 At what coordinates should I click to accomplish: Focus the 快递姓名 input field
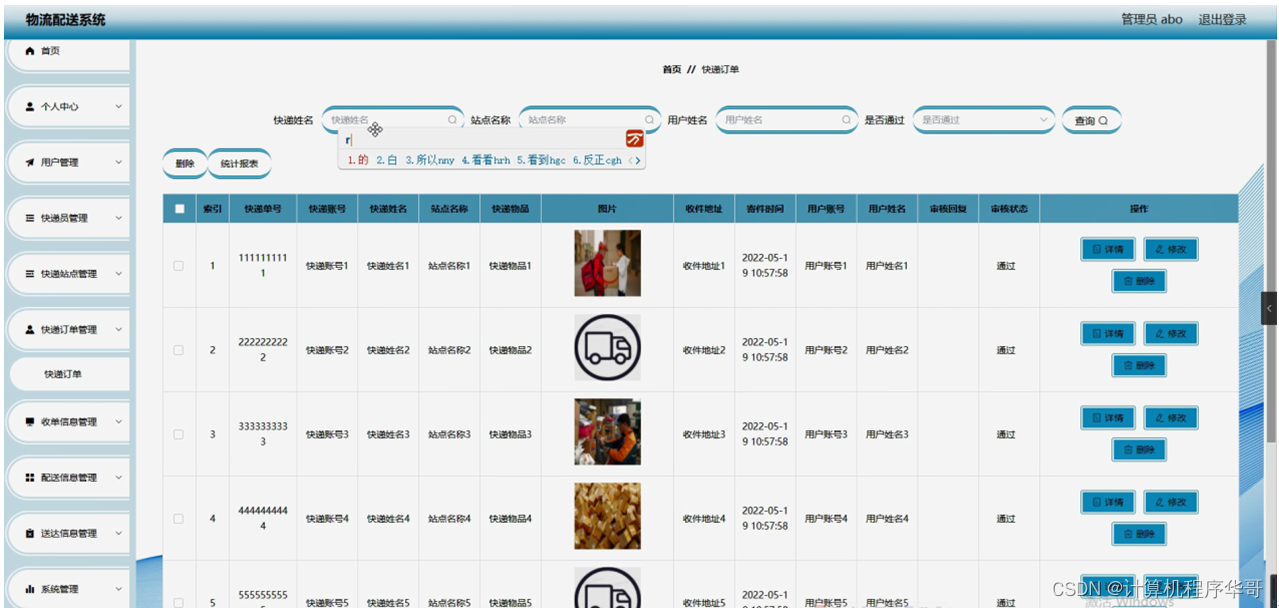pos(393,120)
